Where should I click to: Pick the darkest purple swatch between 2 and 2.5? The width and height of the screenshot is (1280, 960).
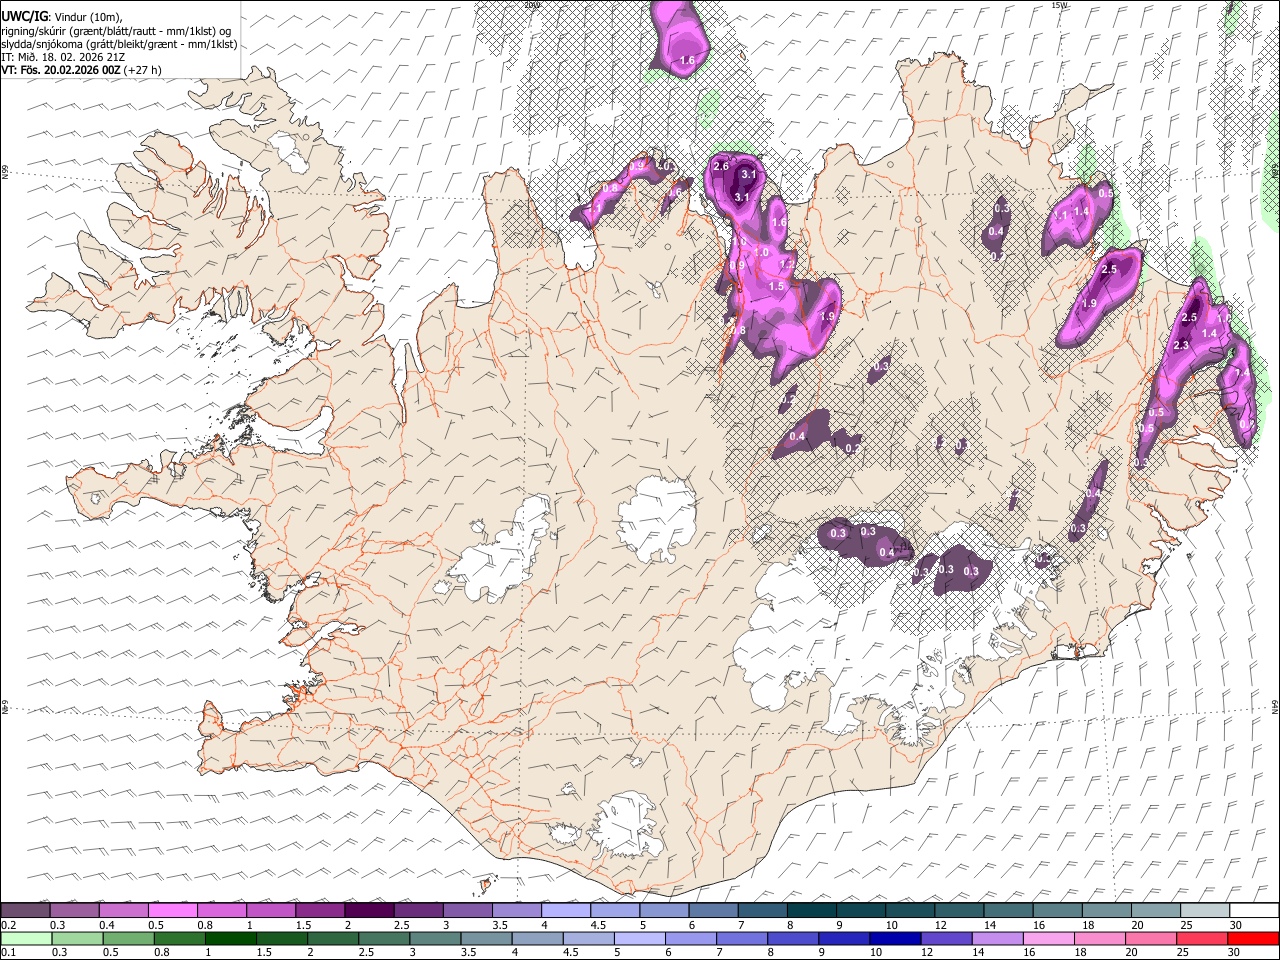(369, 911)
